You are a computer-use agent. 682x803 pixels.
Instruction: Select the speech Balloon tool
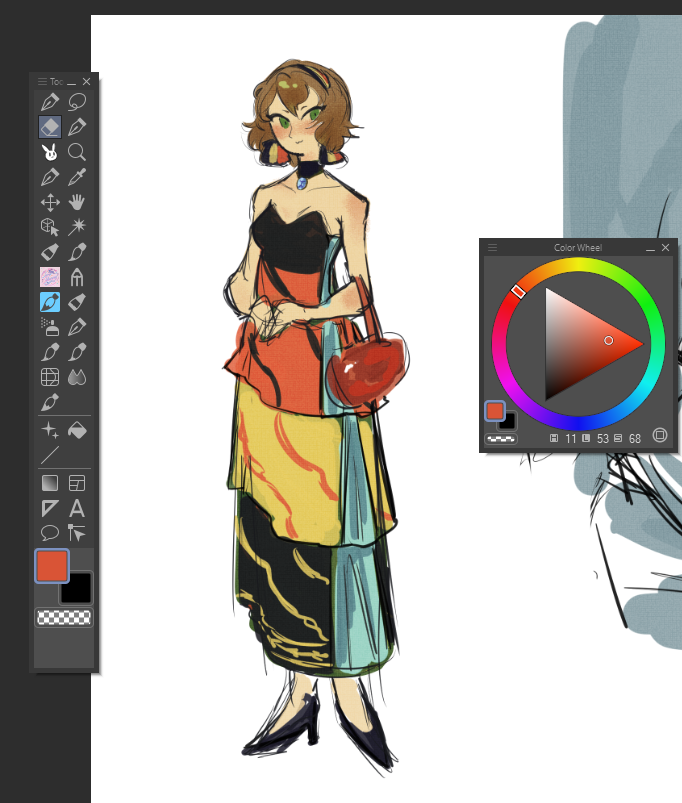click(50, 533)
